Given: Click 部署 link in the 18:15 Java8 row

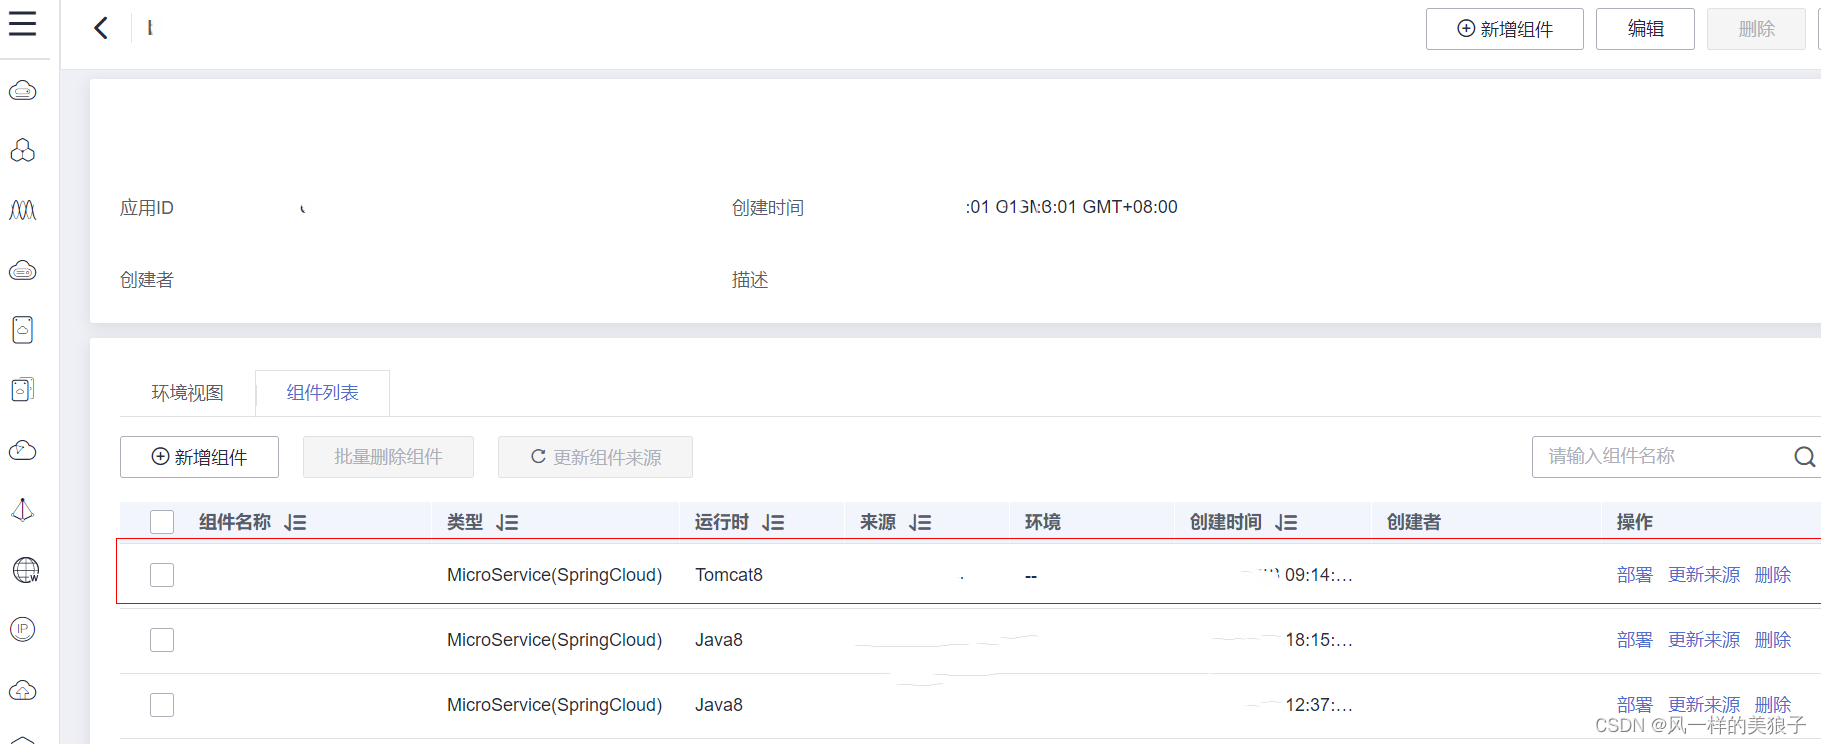Looking at the screenshot, I should (x=1634, y=640).
